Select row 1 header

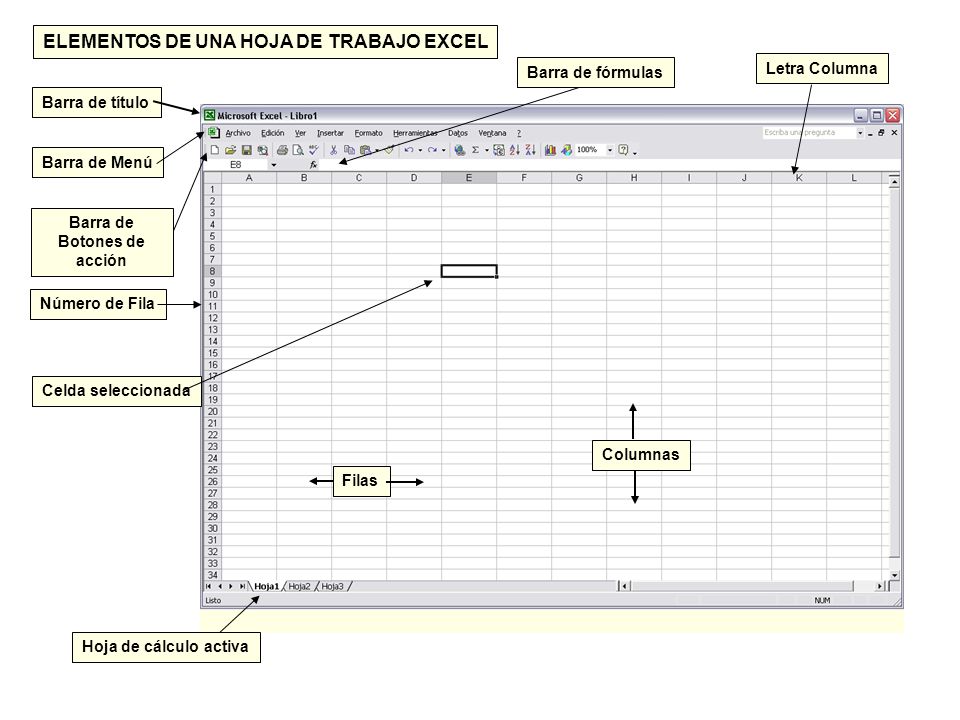212,189
